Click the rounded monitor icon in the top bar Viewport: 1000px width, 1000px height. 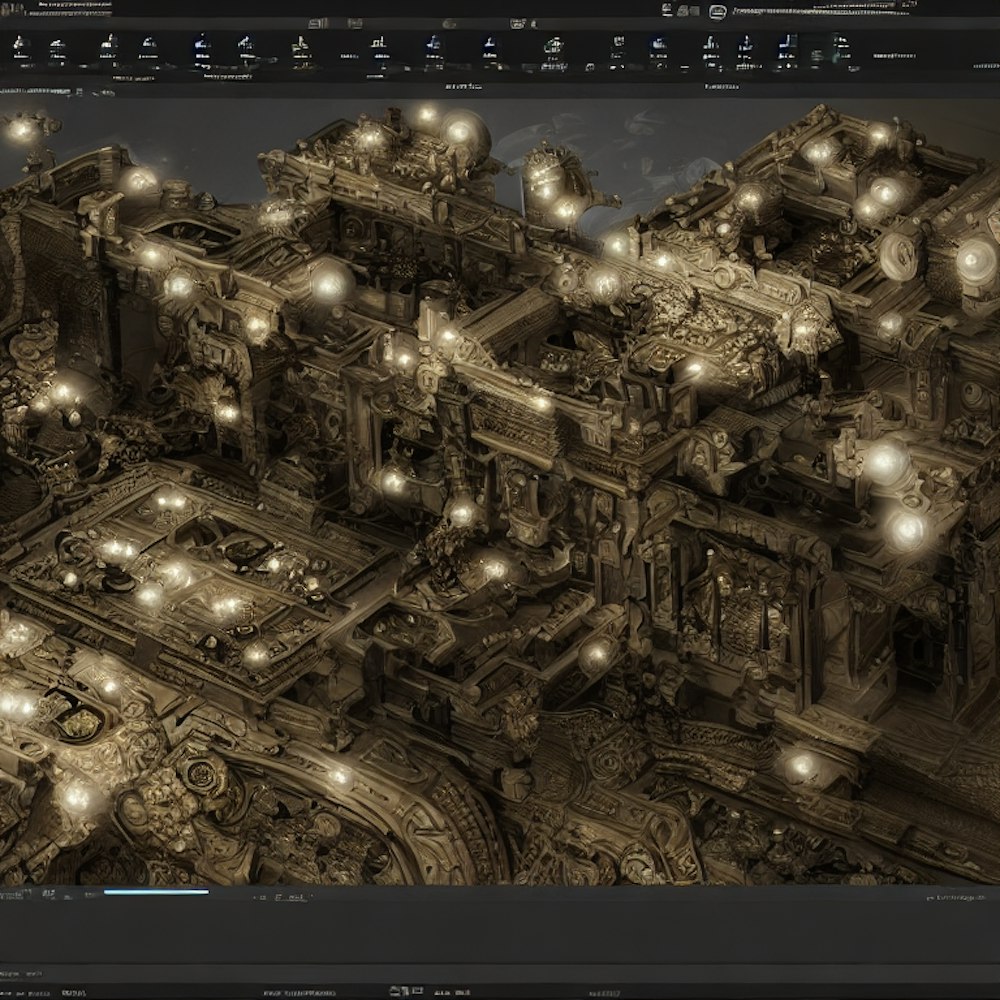click(717, 11)
